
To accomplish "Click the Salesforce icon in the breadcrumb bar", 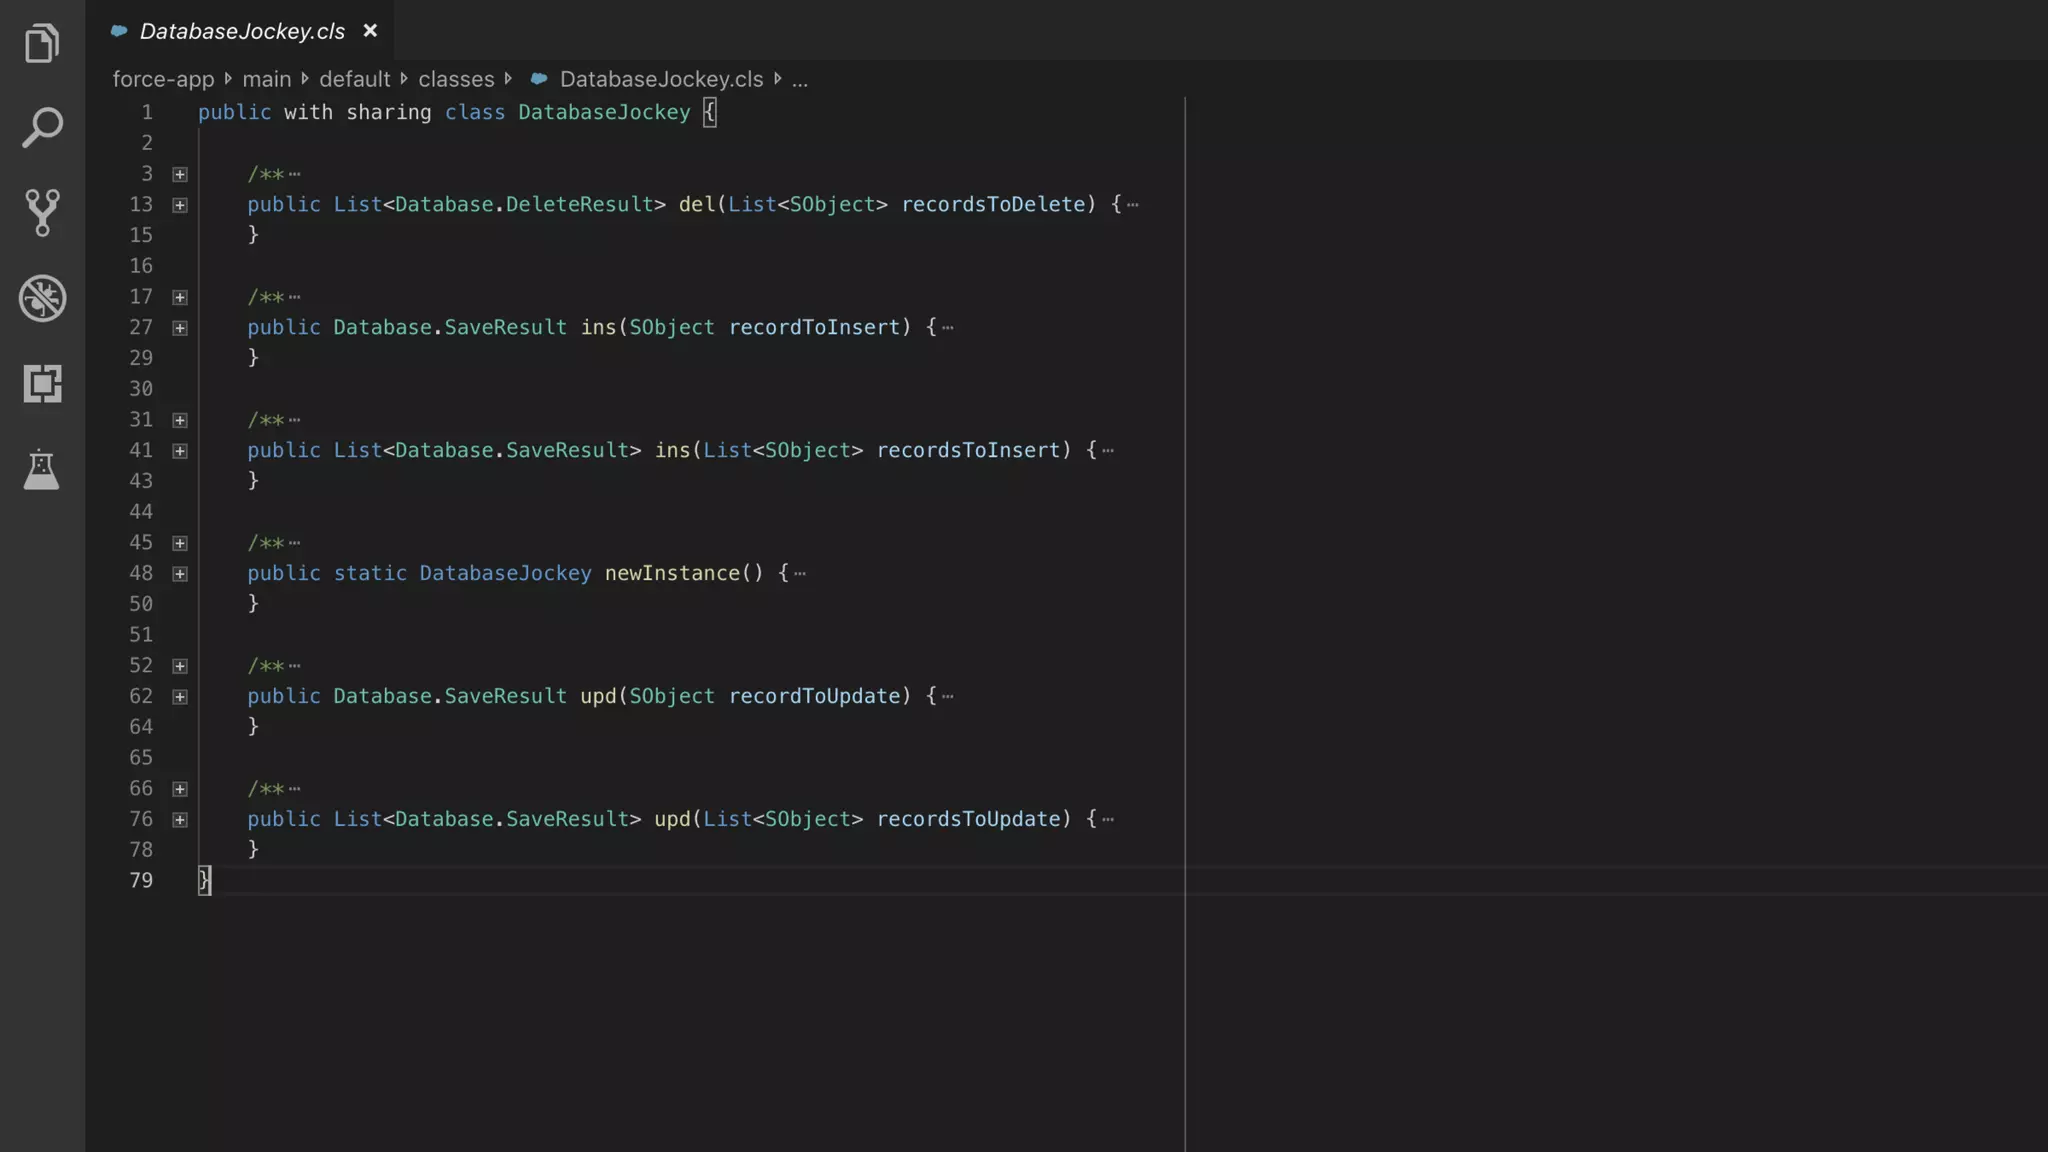I will [x=539, y=79].
